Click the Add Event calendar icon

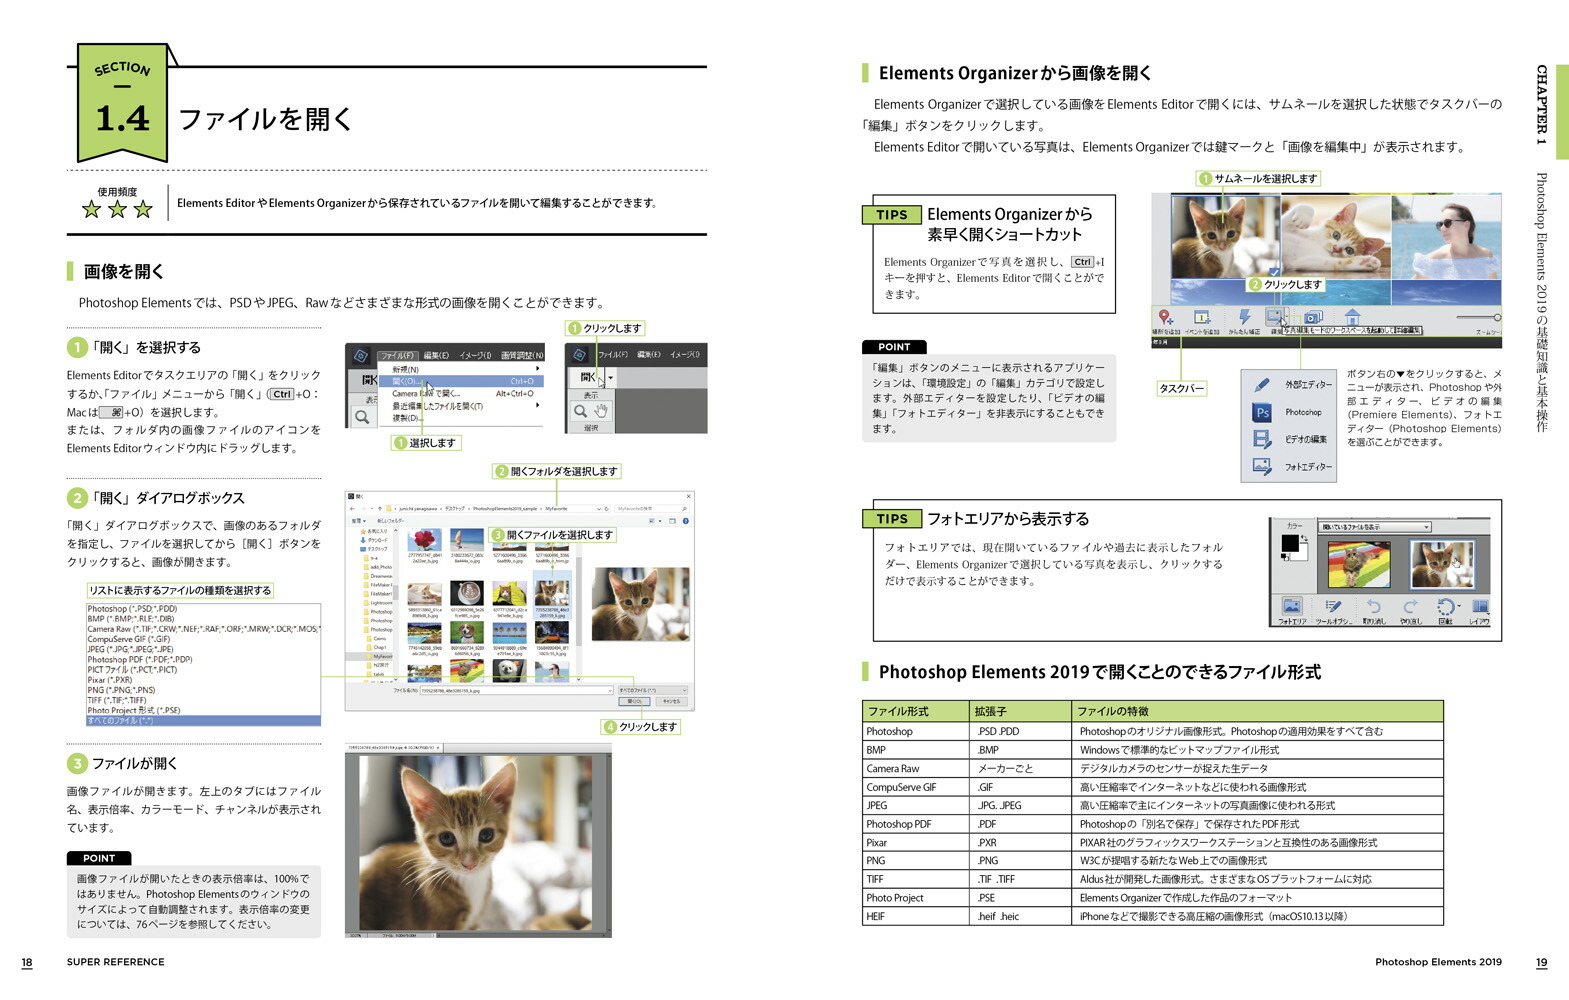pyautogui.click(x=1202, y=317)
